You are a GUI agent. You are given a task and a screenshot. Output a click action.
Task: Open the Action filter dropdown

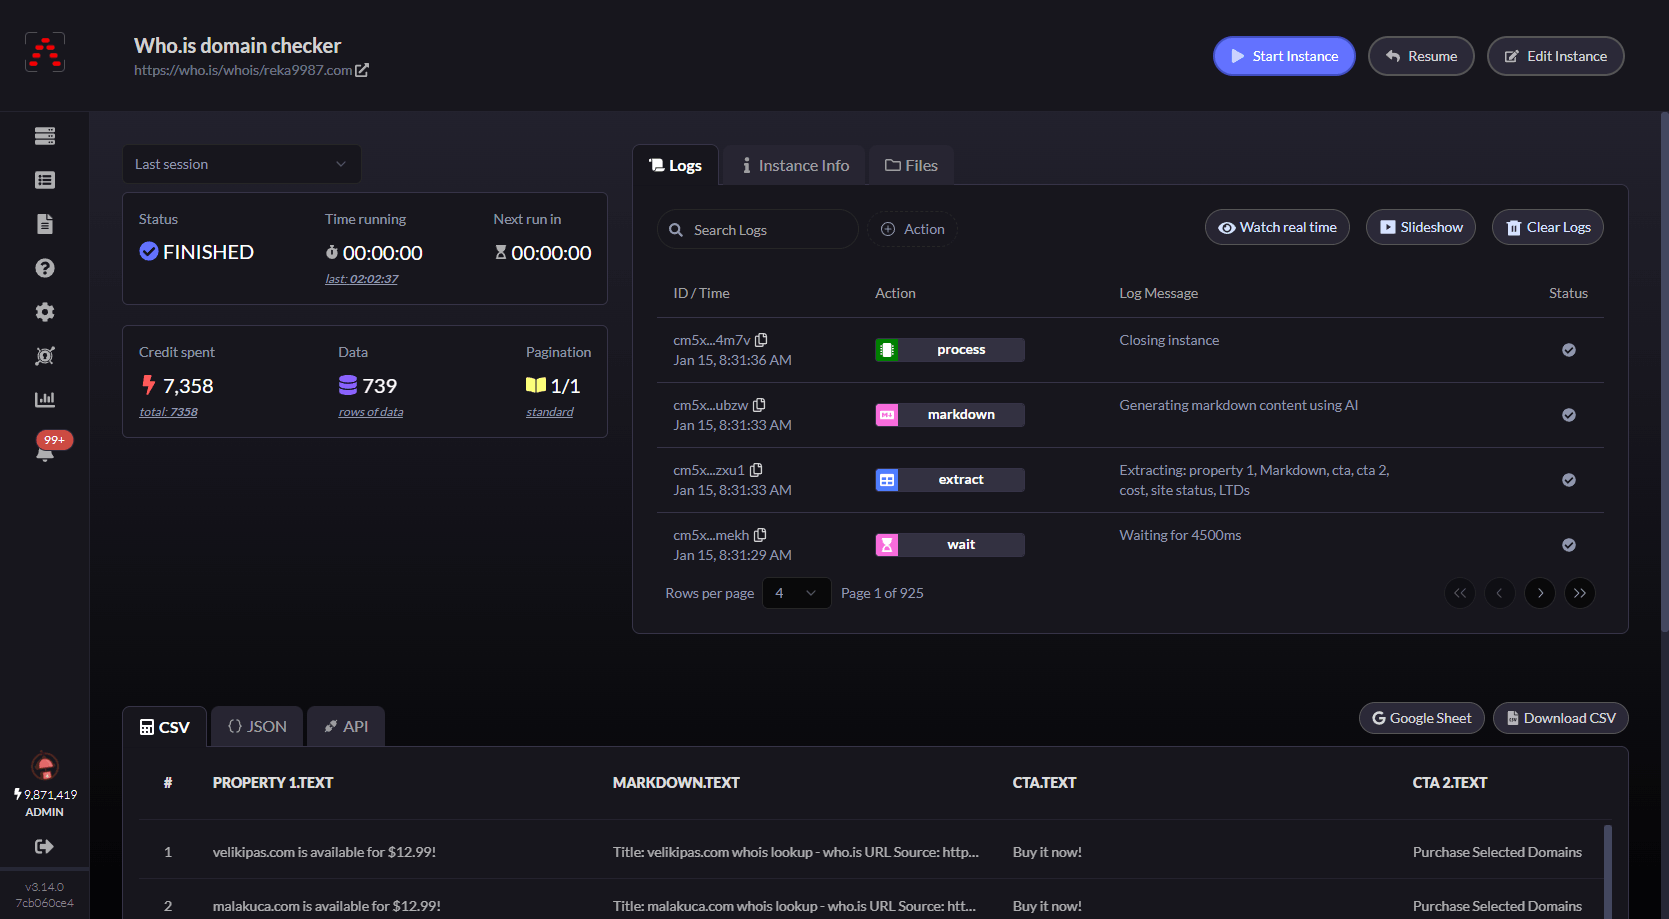[x=912, y=229]
